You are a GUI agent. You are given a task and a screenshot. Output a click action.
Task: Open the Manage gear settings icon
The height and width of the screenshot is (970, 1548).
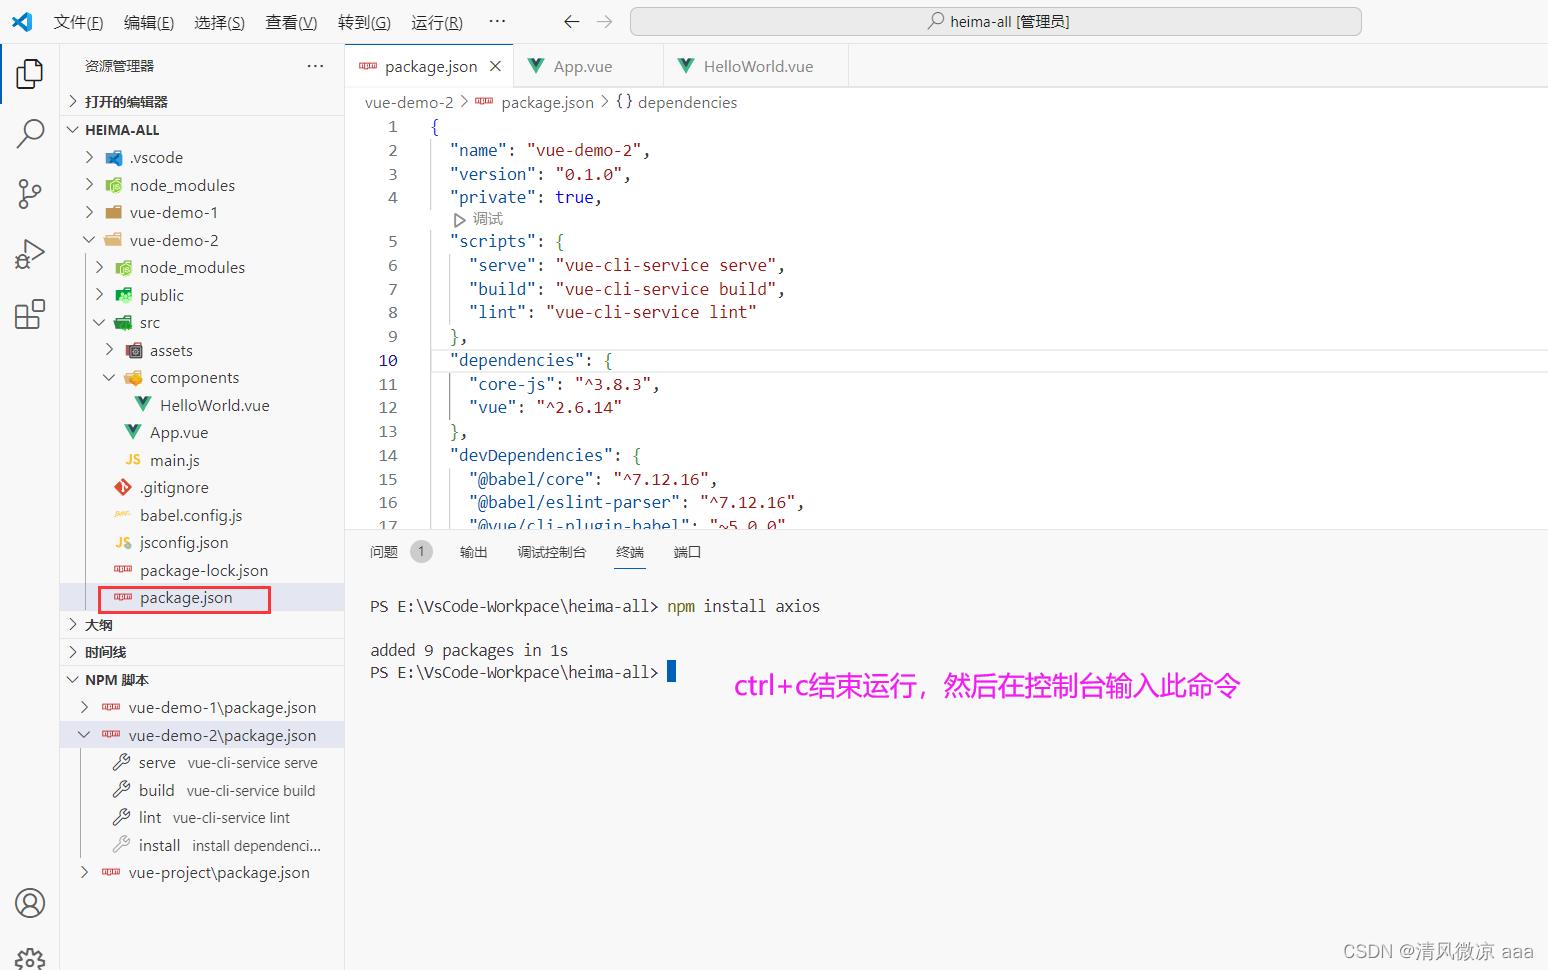click(30, 958)
